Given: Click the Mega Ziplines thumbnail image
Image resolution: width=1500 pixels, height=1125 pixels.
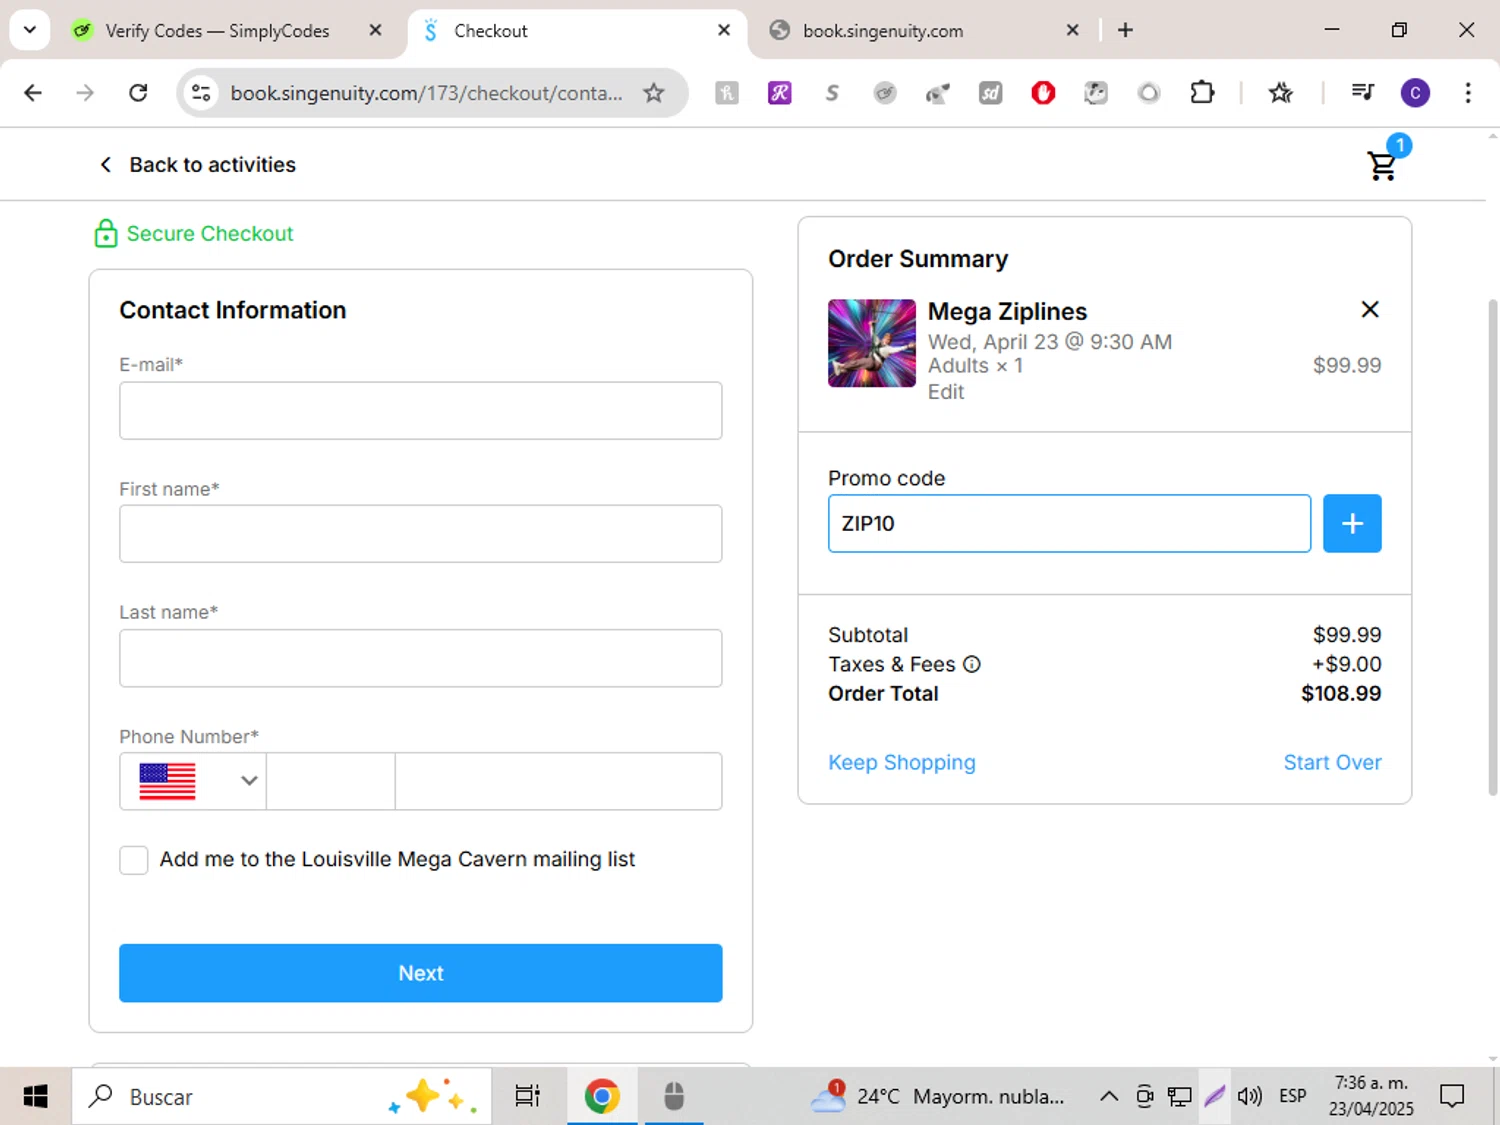Looking at the screenshot, I should pyautogui.click(x=872, y=343).
